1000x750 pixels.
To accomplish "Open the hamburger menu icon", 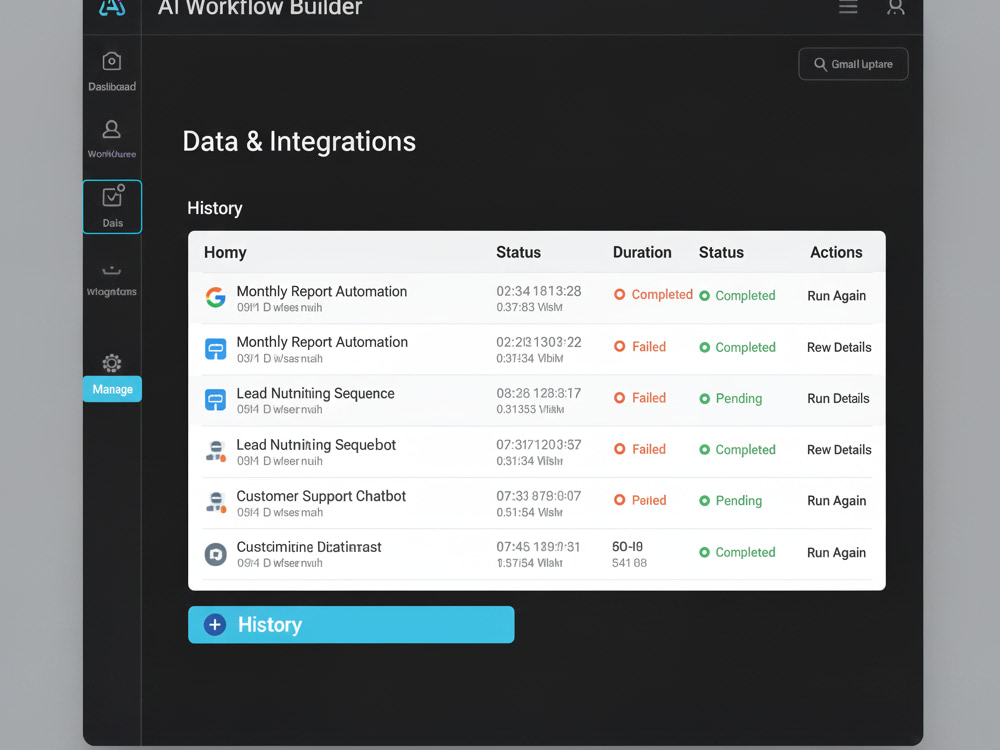I will 848,7.
